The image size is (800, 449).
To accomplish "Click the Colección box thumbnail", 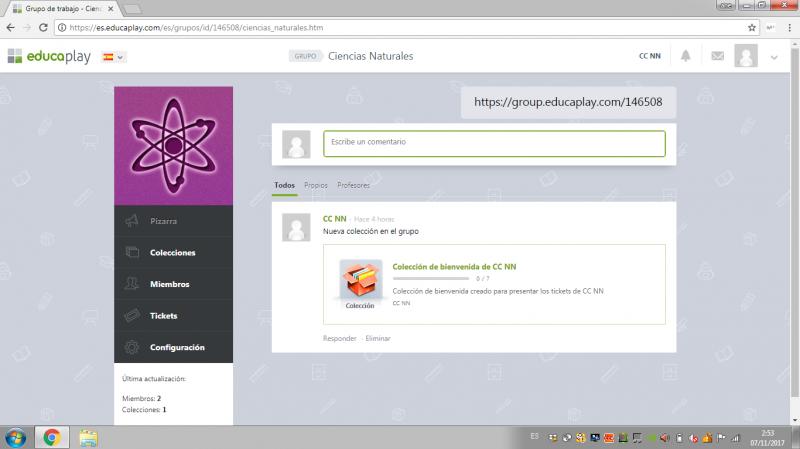I will pyautogui.click(x=360, y=281).
